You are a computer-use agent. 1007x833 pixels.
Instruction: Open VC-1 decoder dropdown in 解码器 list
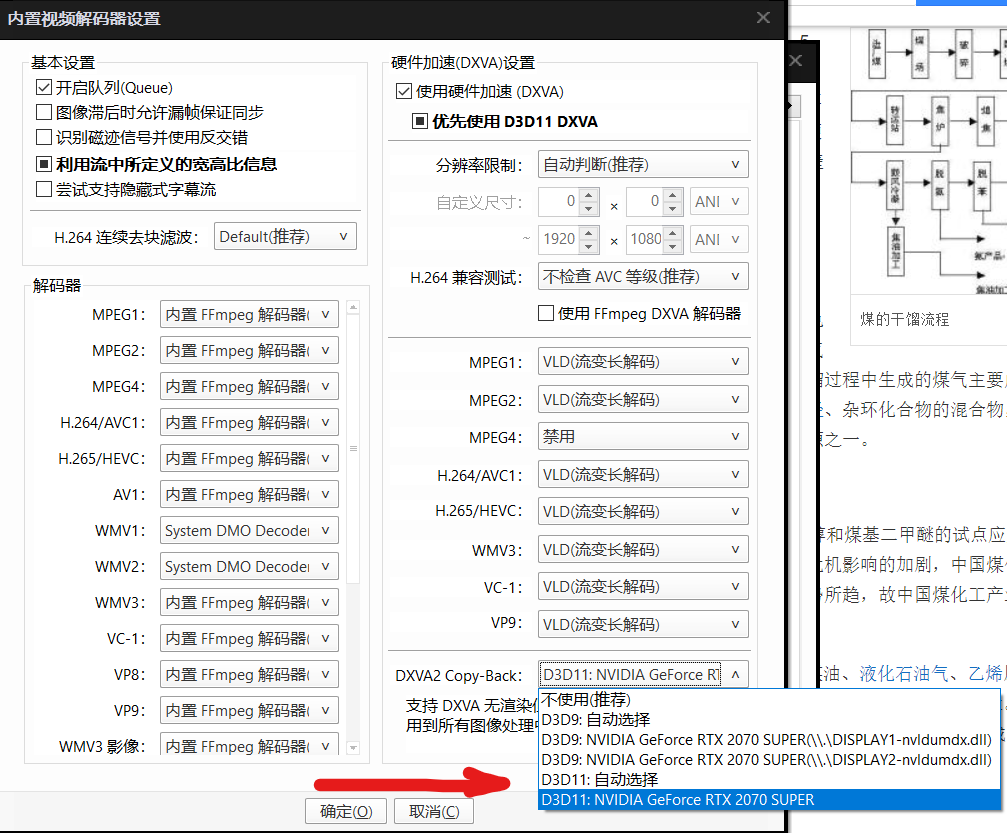[x=249, y=638]
